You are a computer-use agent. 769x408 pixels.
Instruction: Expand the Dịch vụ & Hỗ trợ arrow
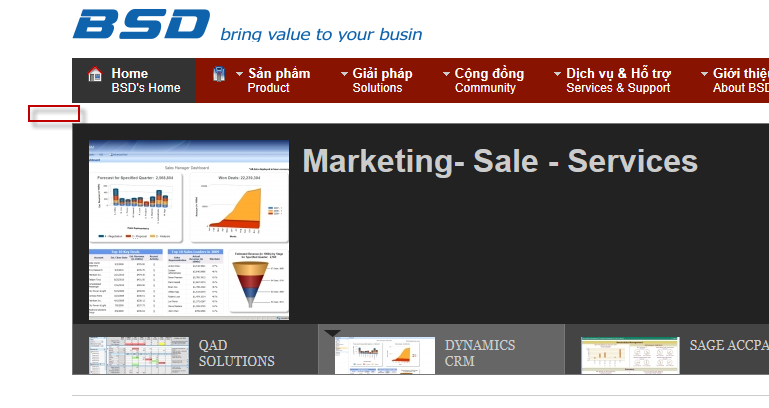click(x=558, y=74)
